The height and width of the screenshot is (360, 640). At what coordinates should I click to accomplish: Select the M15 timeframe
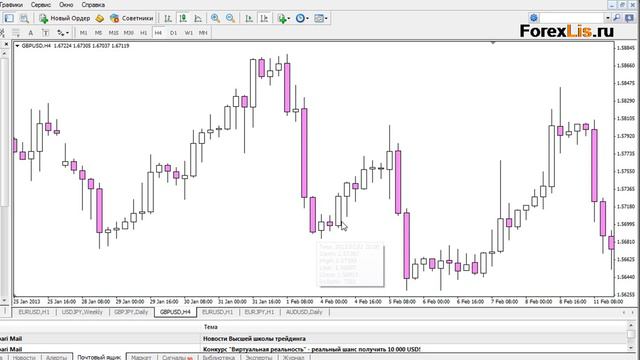click(x=113, y=33)
